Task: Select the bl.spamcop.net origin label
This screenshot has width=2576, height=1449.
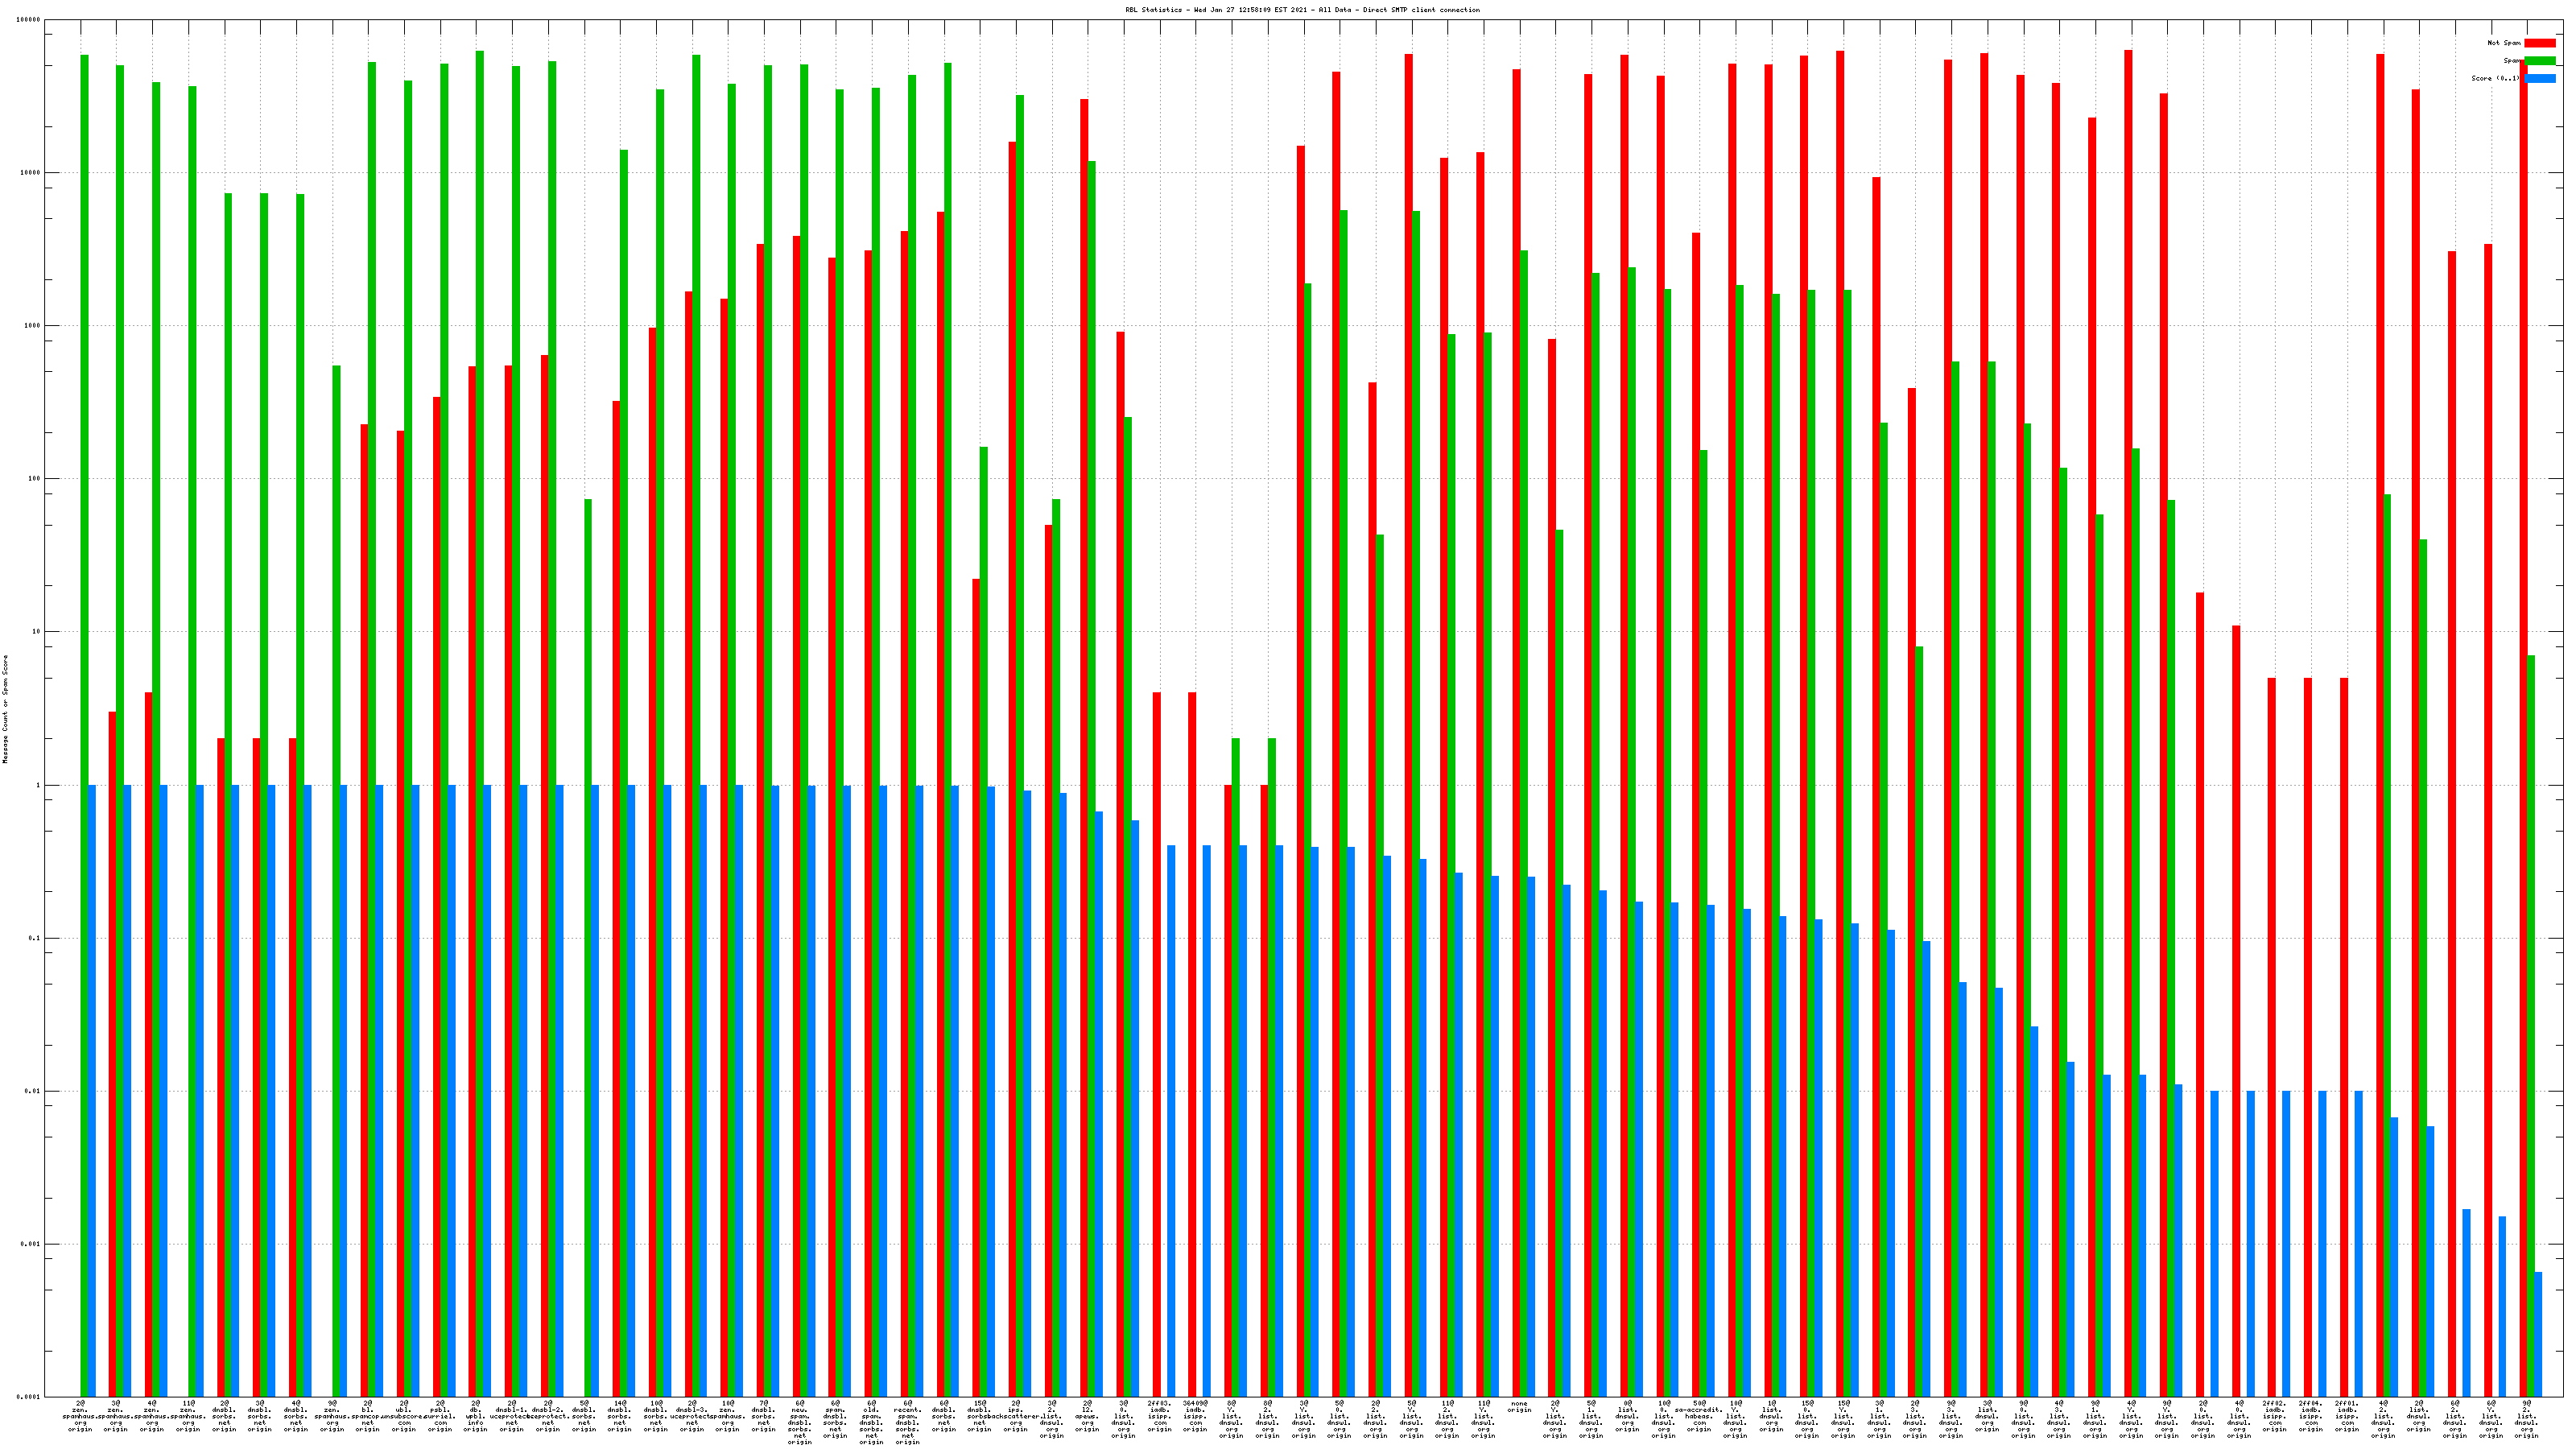Action: coord(368,1416)
